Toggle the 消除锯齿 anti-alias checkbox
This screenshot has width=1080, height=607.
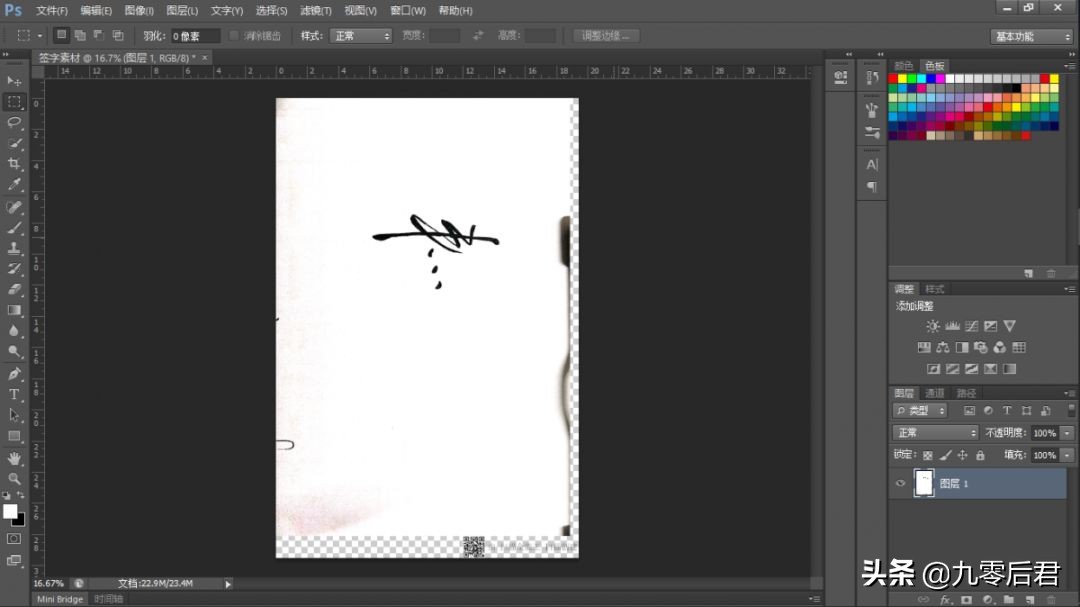pyautogui.click(x=233, y=36)
